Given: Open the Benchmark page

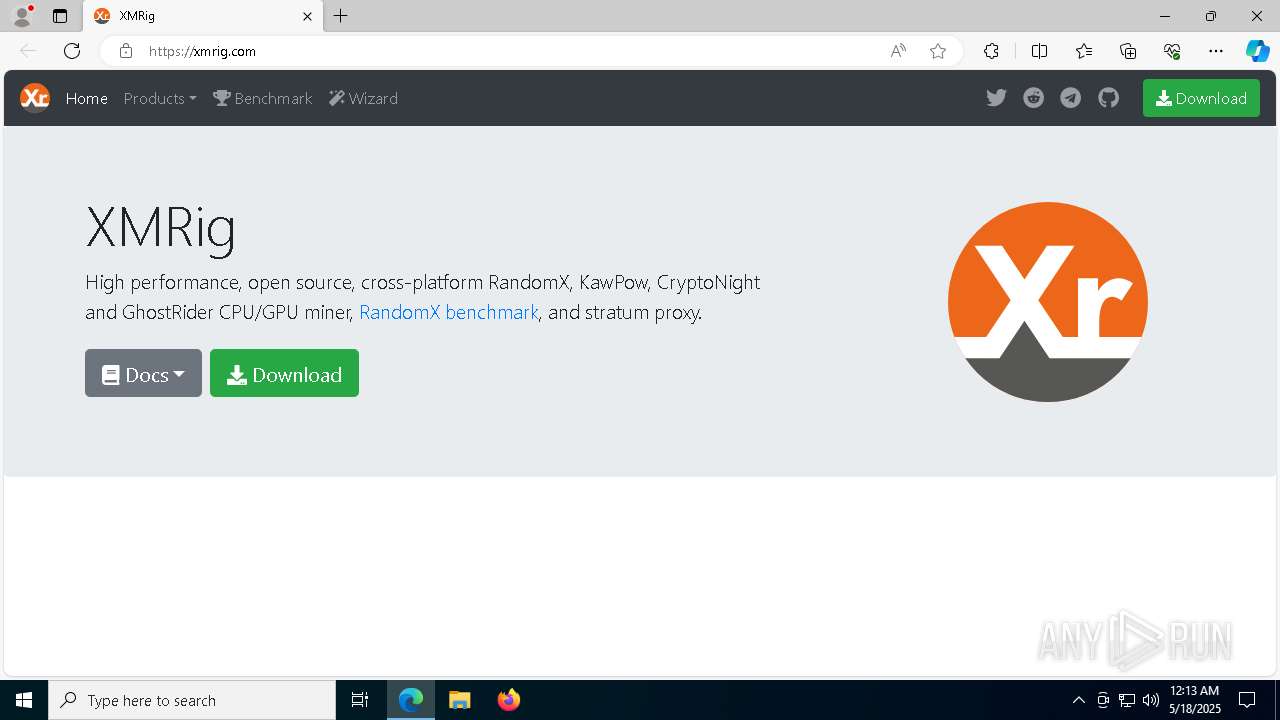Looking at the screenshot, I should click(263, 98).
